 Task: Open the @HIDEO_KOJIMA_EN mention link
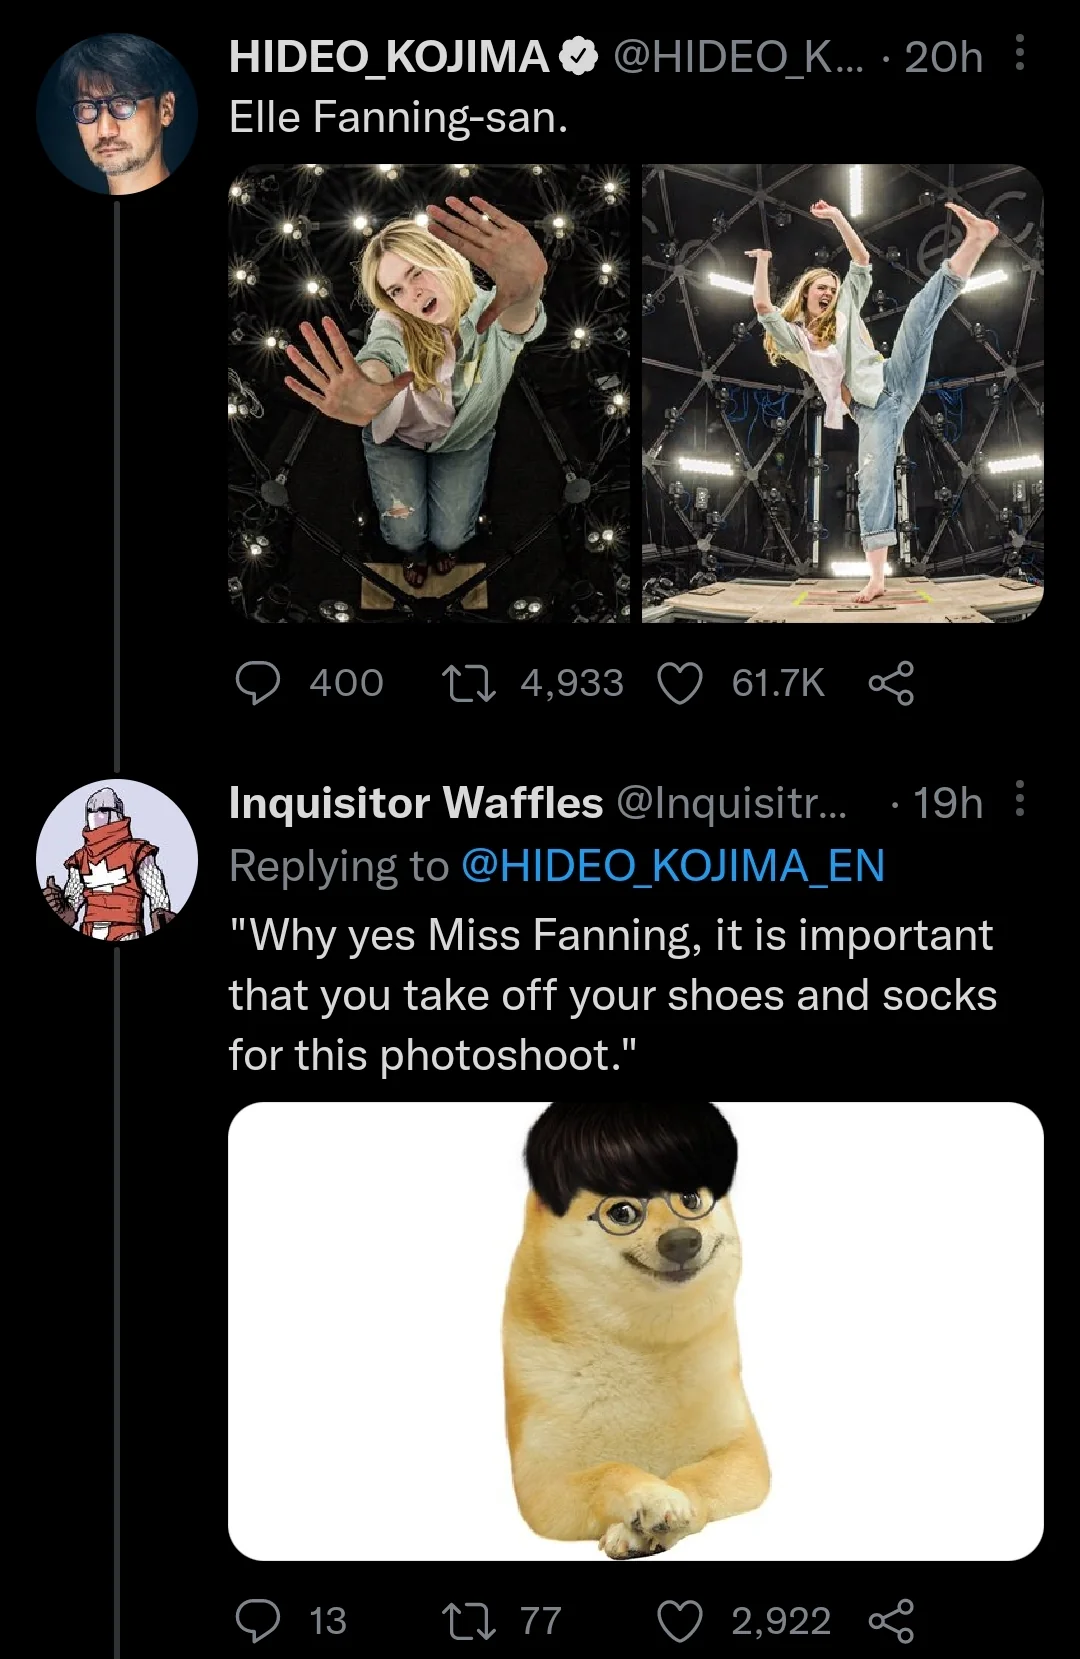pyautogui.click(x=672, y=866)
